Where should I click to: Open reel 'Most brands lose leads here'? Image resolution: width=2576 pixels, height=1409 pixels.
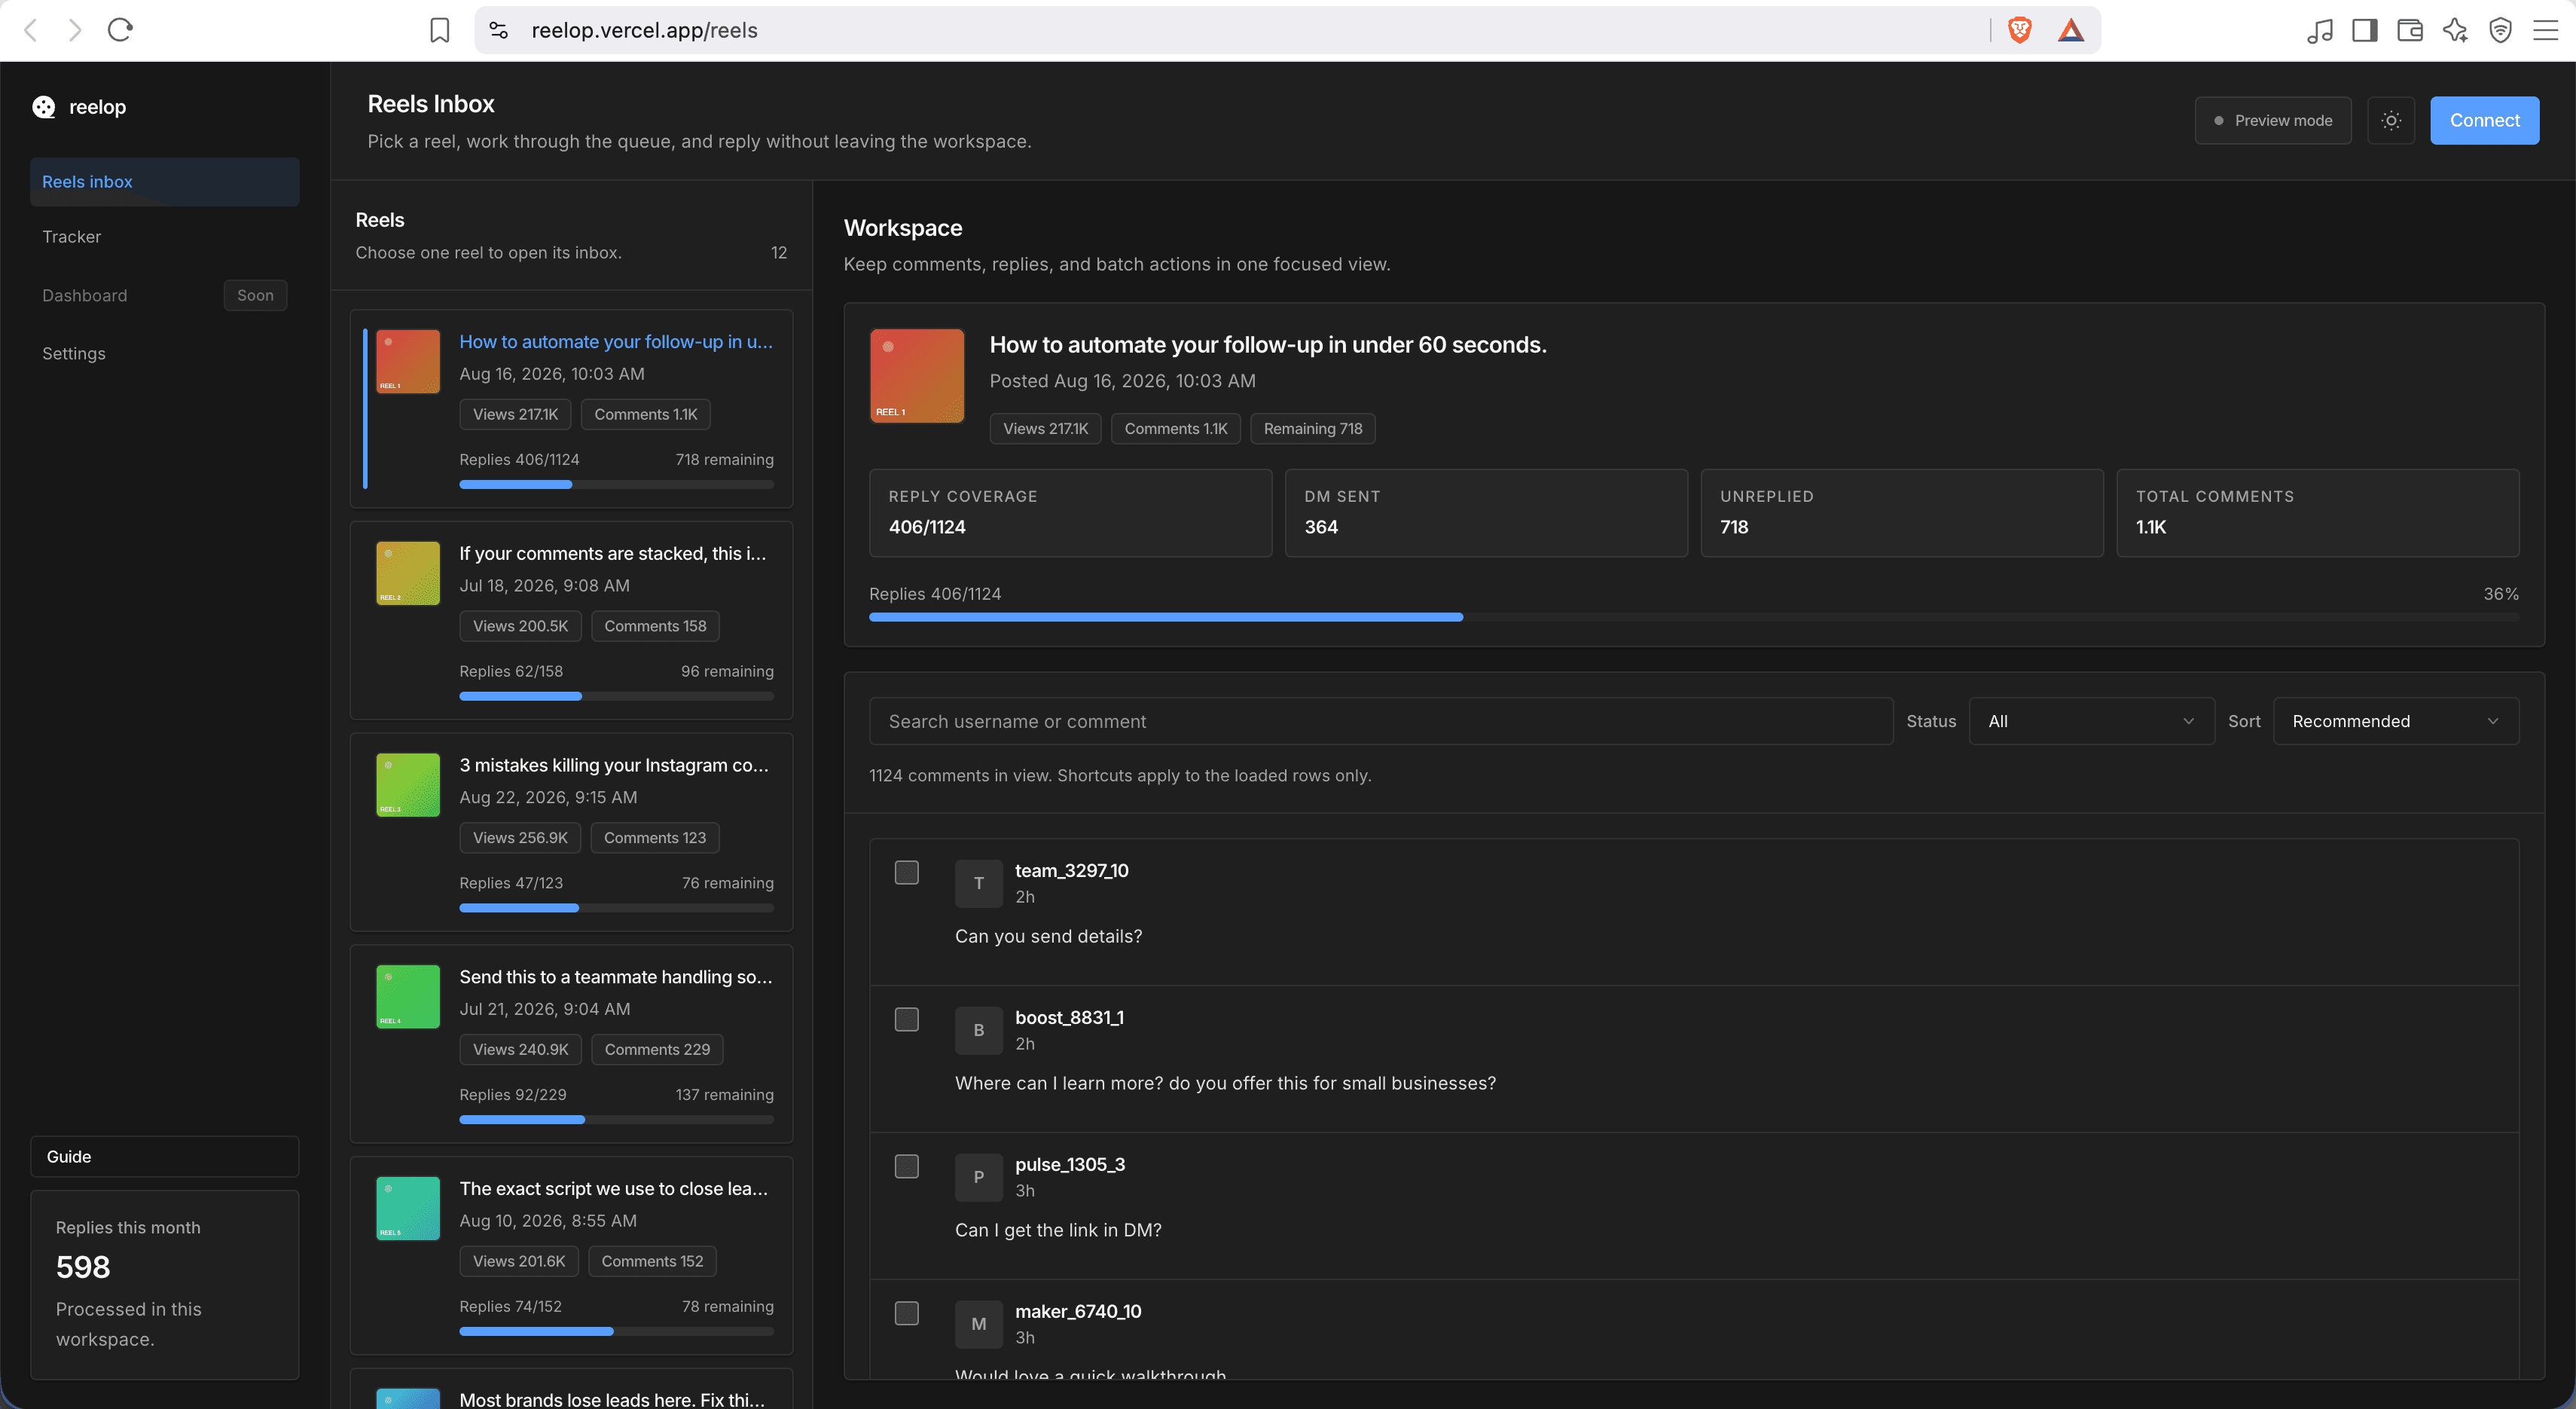(x=571, y=1389)
